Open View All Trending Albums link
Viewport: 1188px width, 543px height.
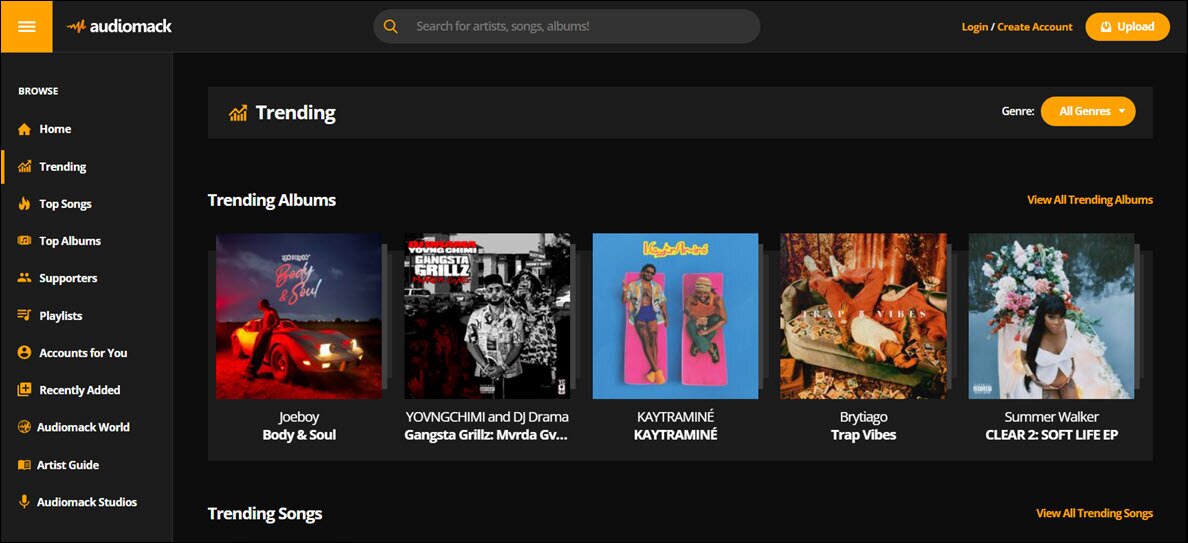1090,200
